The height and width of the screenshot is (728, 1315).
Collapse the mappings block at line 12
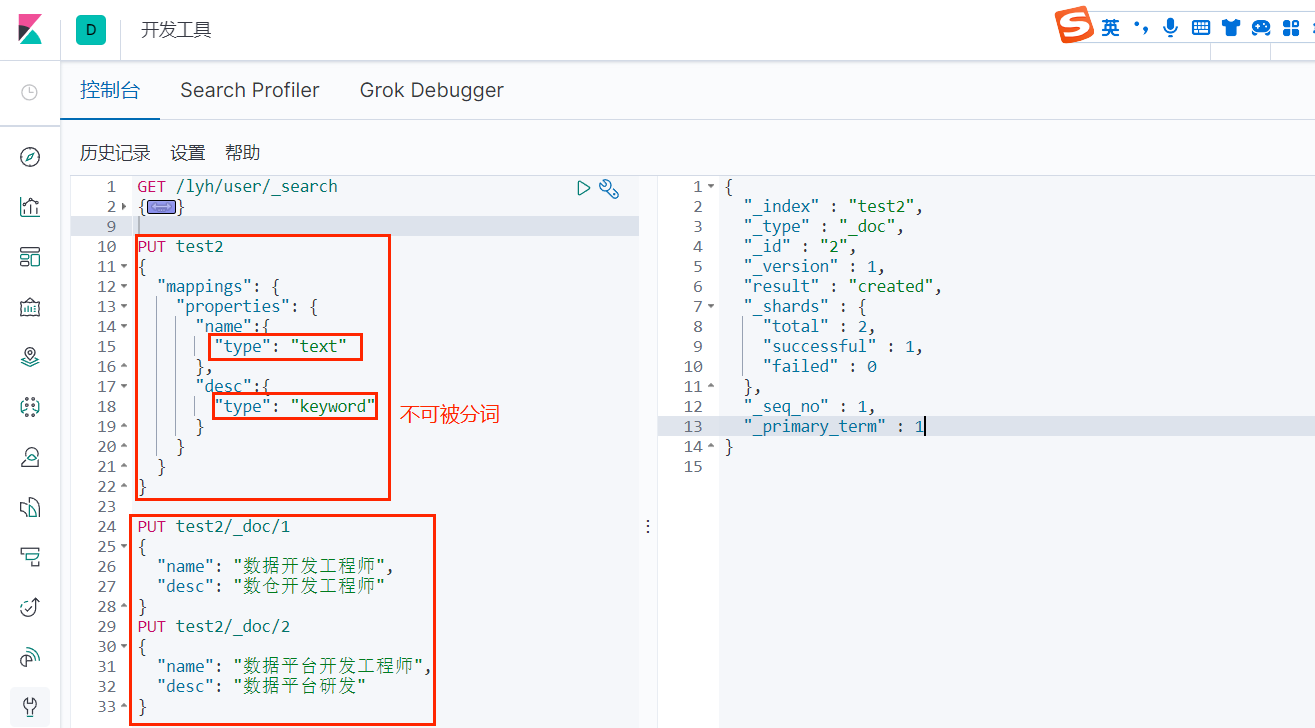pyautogui.click(x=124, y=287)
